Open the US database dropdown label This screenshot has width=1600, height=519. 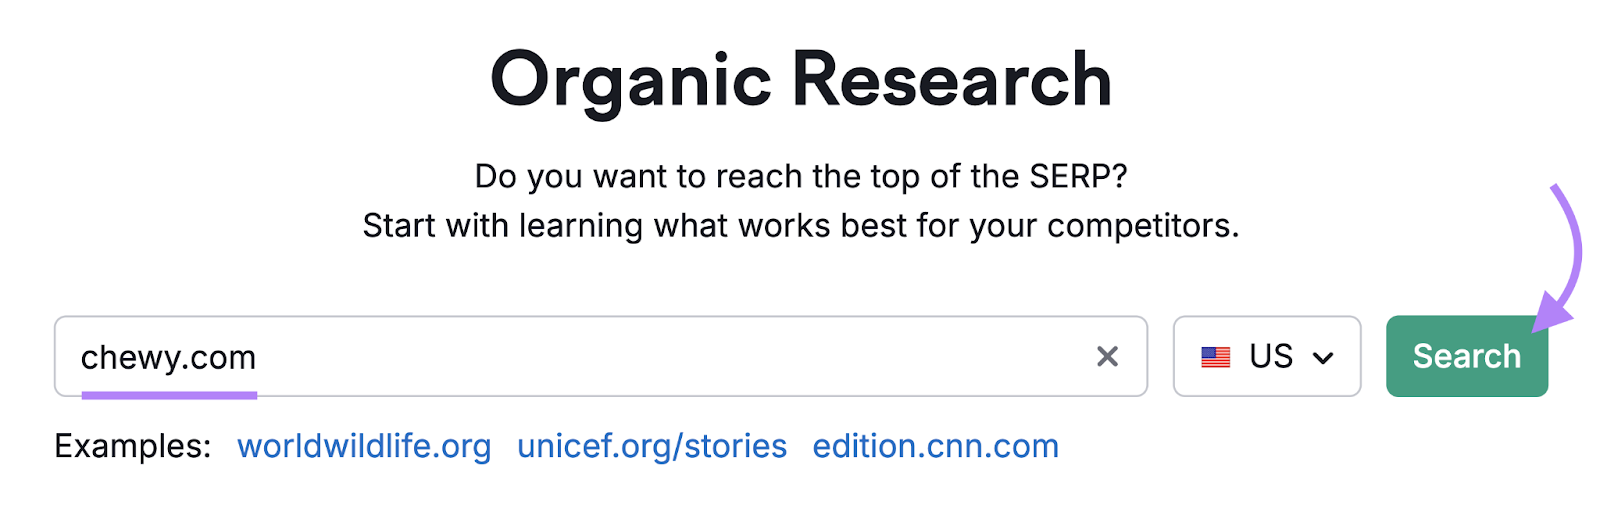point(1271,356)
